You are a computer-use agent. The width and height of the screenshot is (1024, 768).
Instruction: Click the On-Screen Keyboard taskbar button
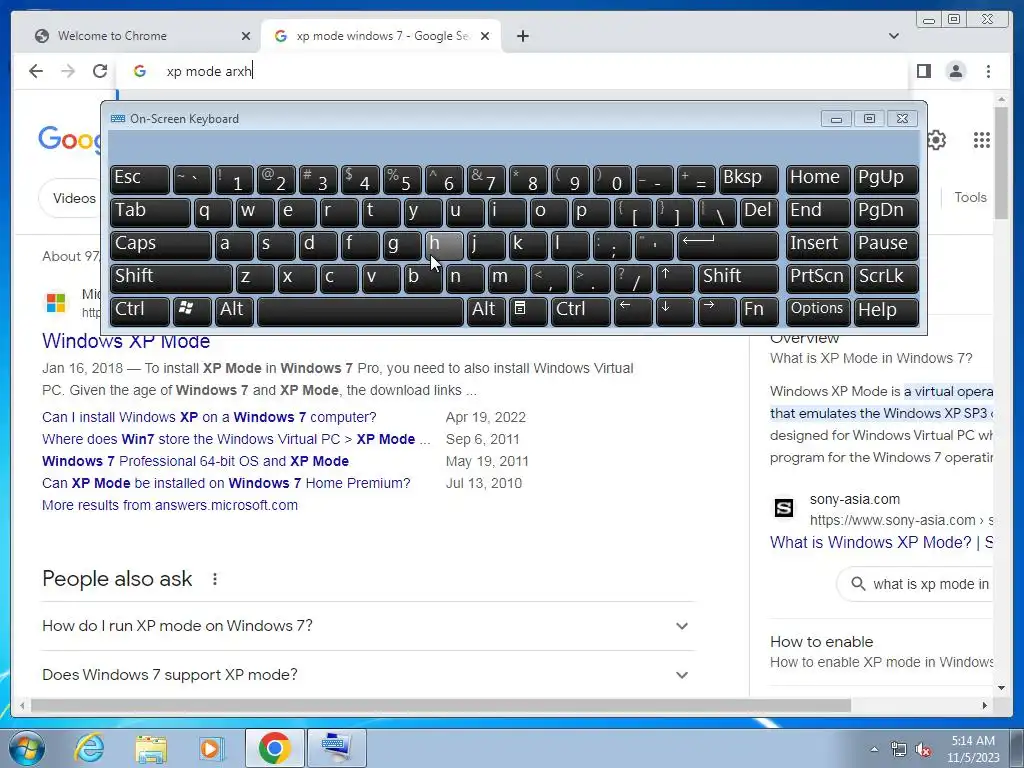[336, 748]
